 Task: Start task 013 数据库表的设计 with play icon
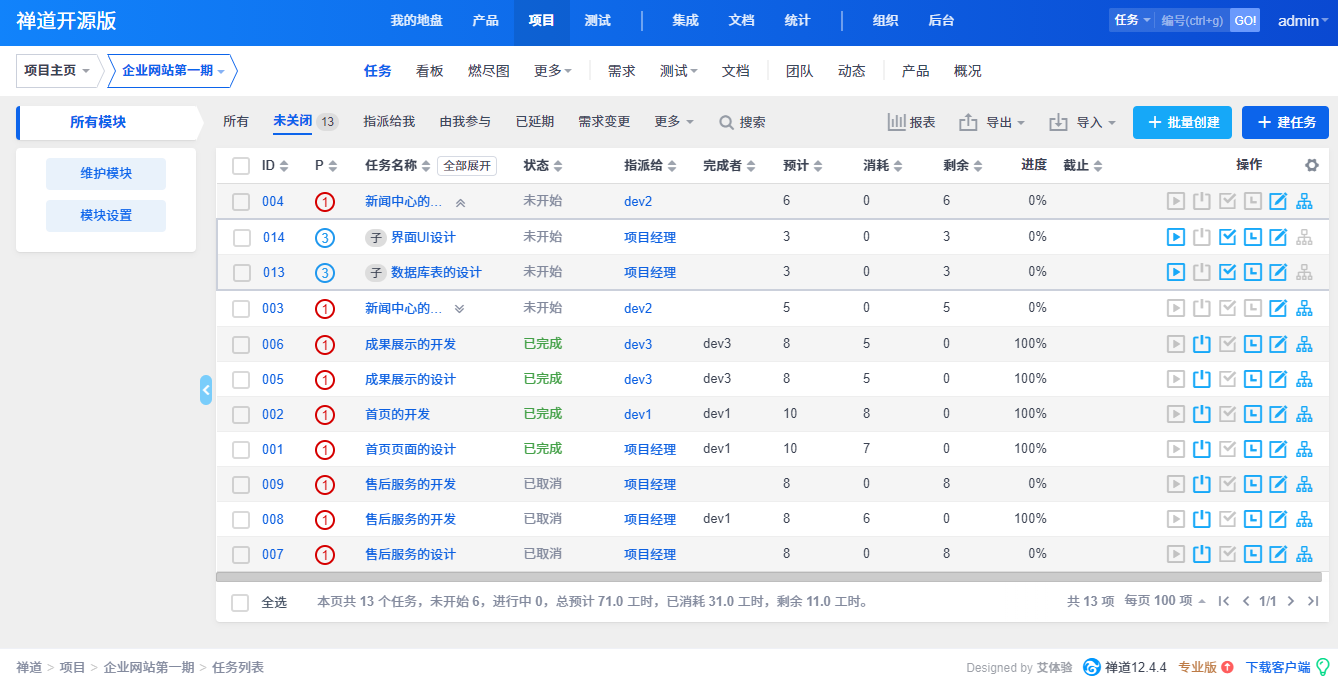[1176, 272]
